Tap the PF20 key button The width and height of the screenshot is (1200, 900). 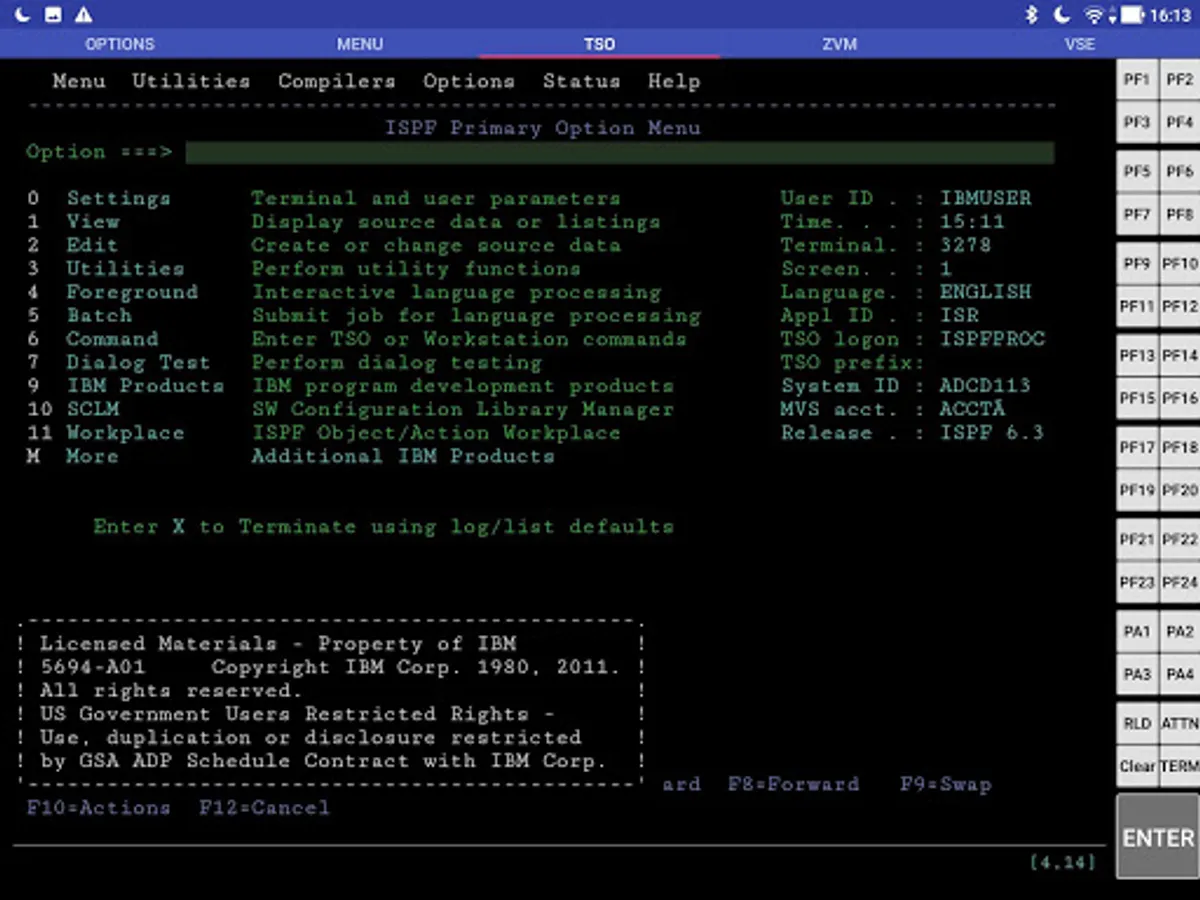(x=1179, y=491)
